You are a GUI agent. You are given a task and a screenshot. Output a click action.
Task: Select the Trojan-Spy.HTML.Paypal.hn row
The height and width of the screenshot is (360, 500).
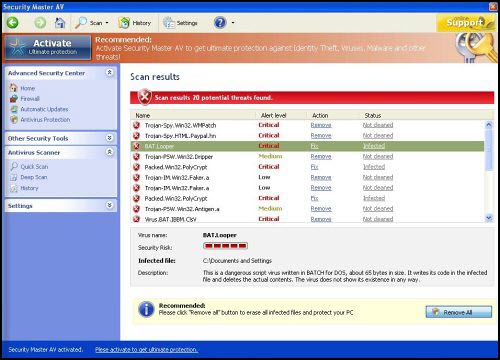tap(307, 136)
